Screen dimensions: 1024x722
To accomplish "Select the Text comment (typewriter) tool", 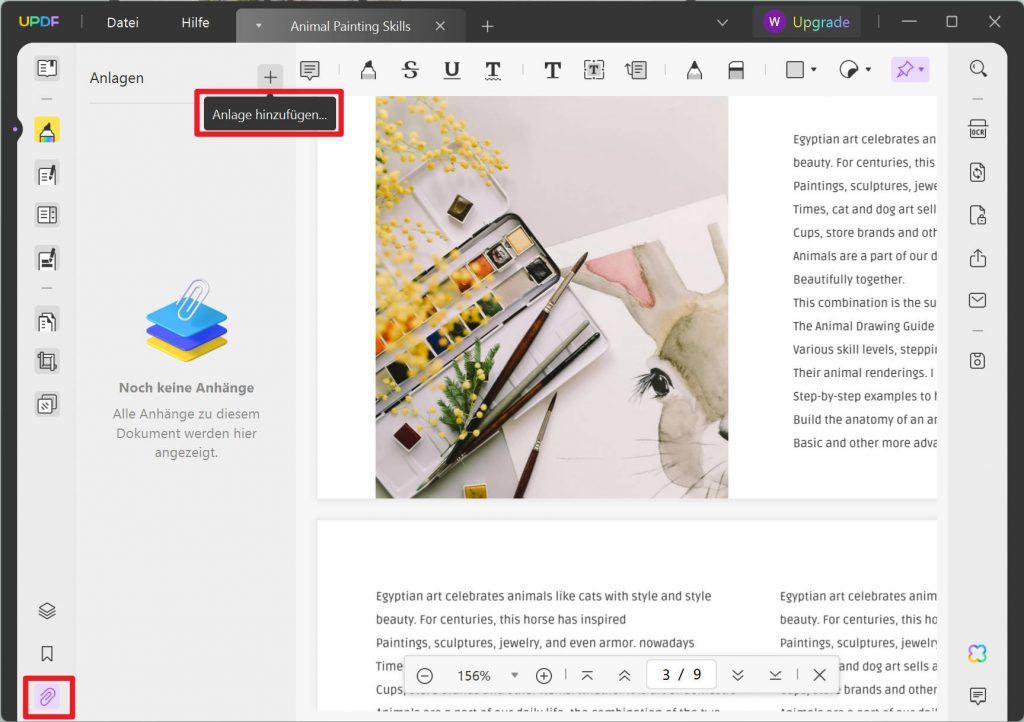I will 552,69.
